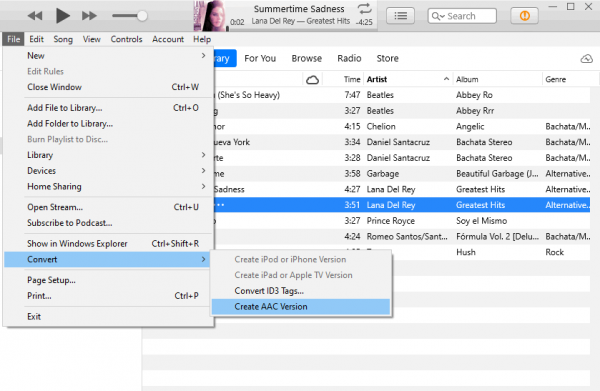The image size is (600, 391).
Task: Select the Romeo Santos row
Action: [x=402, y=236]
